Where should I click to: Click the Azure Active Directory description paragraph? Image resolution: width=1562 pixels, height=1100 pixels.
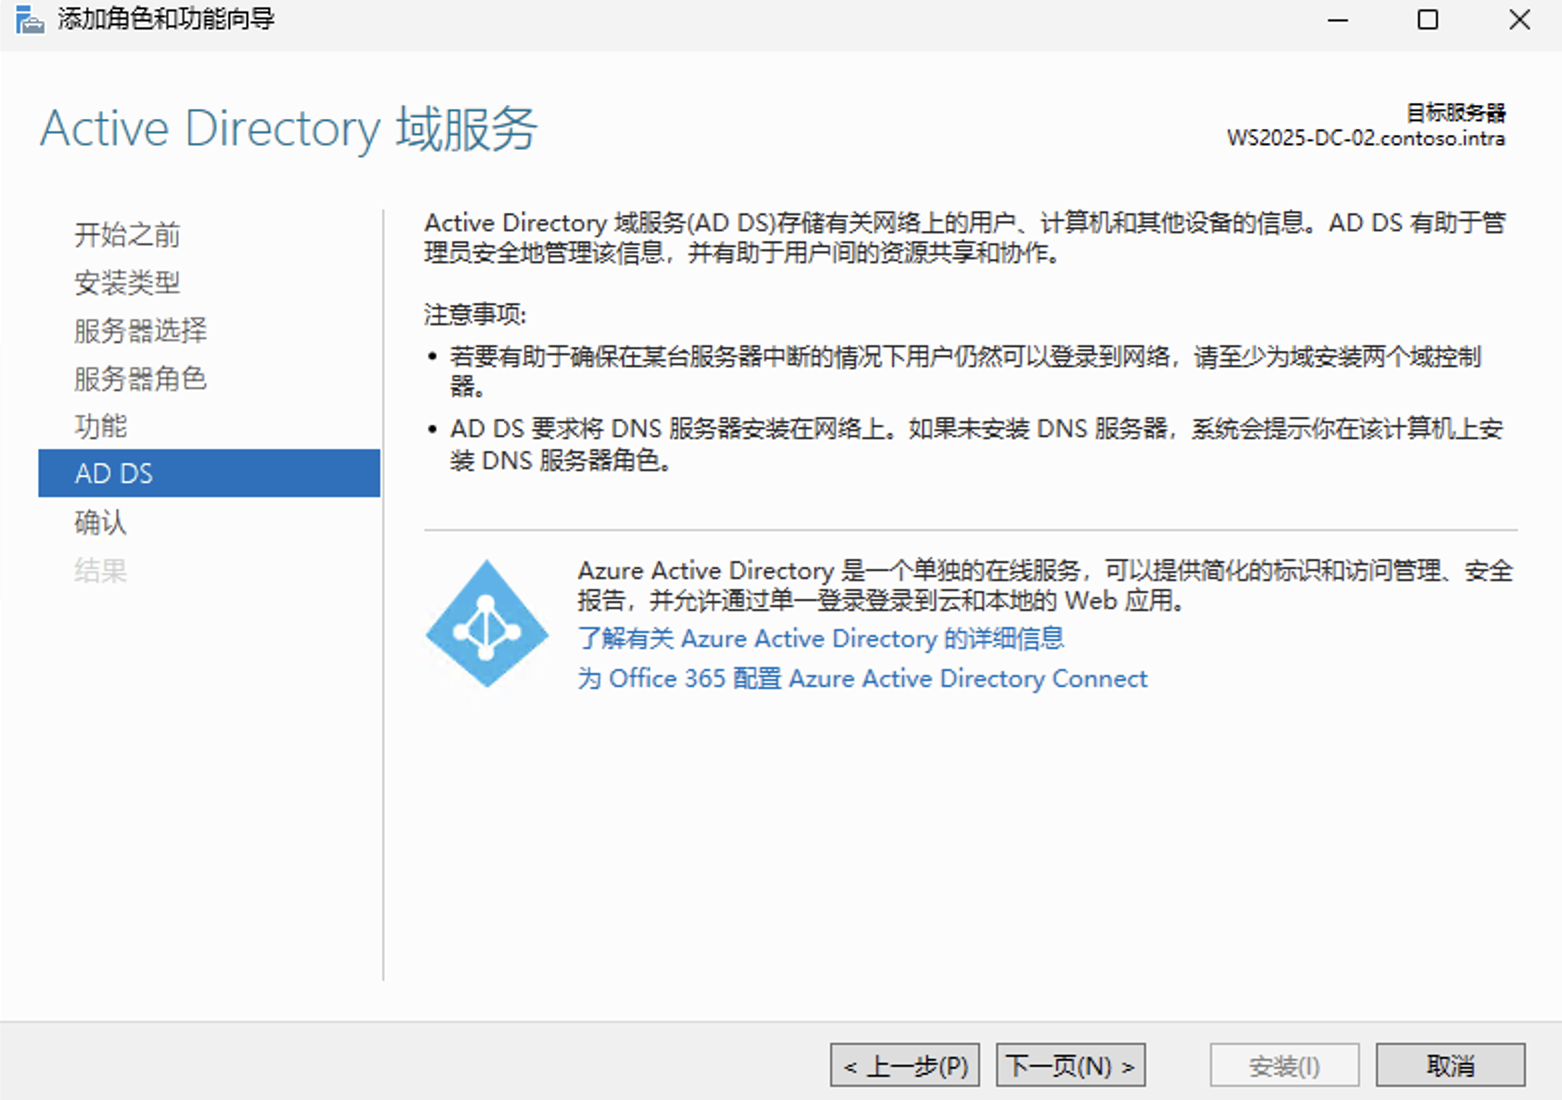tap(1045, 585)
